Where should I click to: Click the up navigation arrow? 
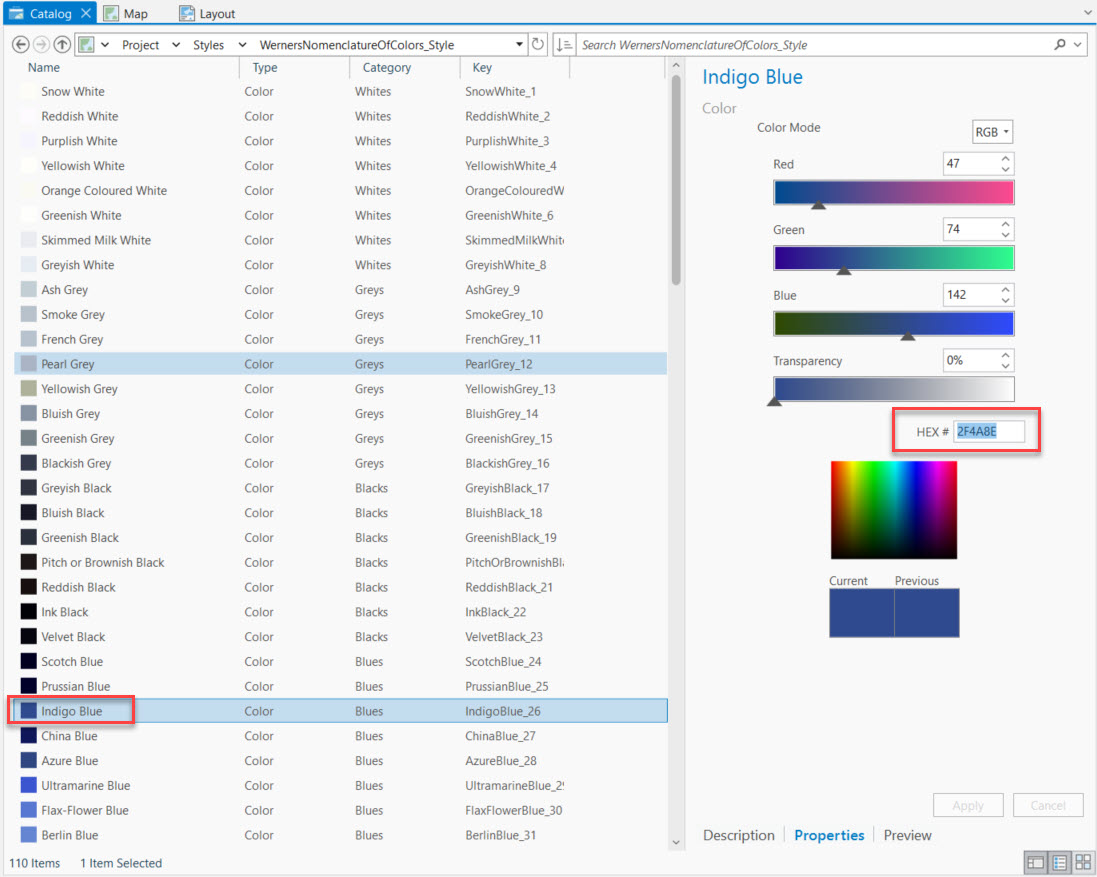point(62,44)
